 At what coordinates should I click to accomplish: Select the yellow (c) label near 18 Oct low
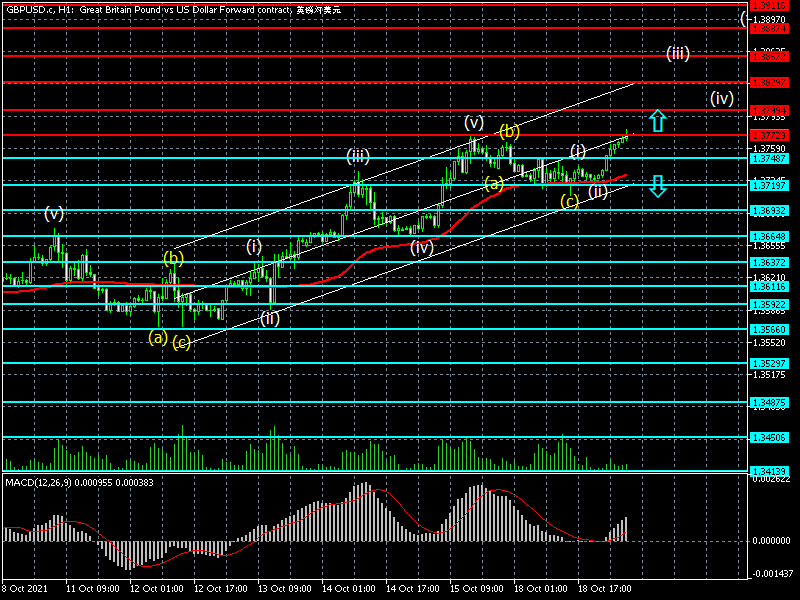coord(569,202)
